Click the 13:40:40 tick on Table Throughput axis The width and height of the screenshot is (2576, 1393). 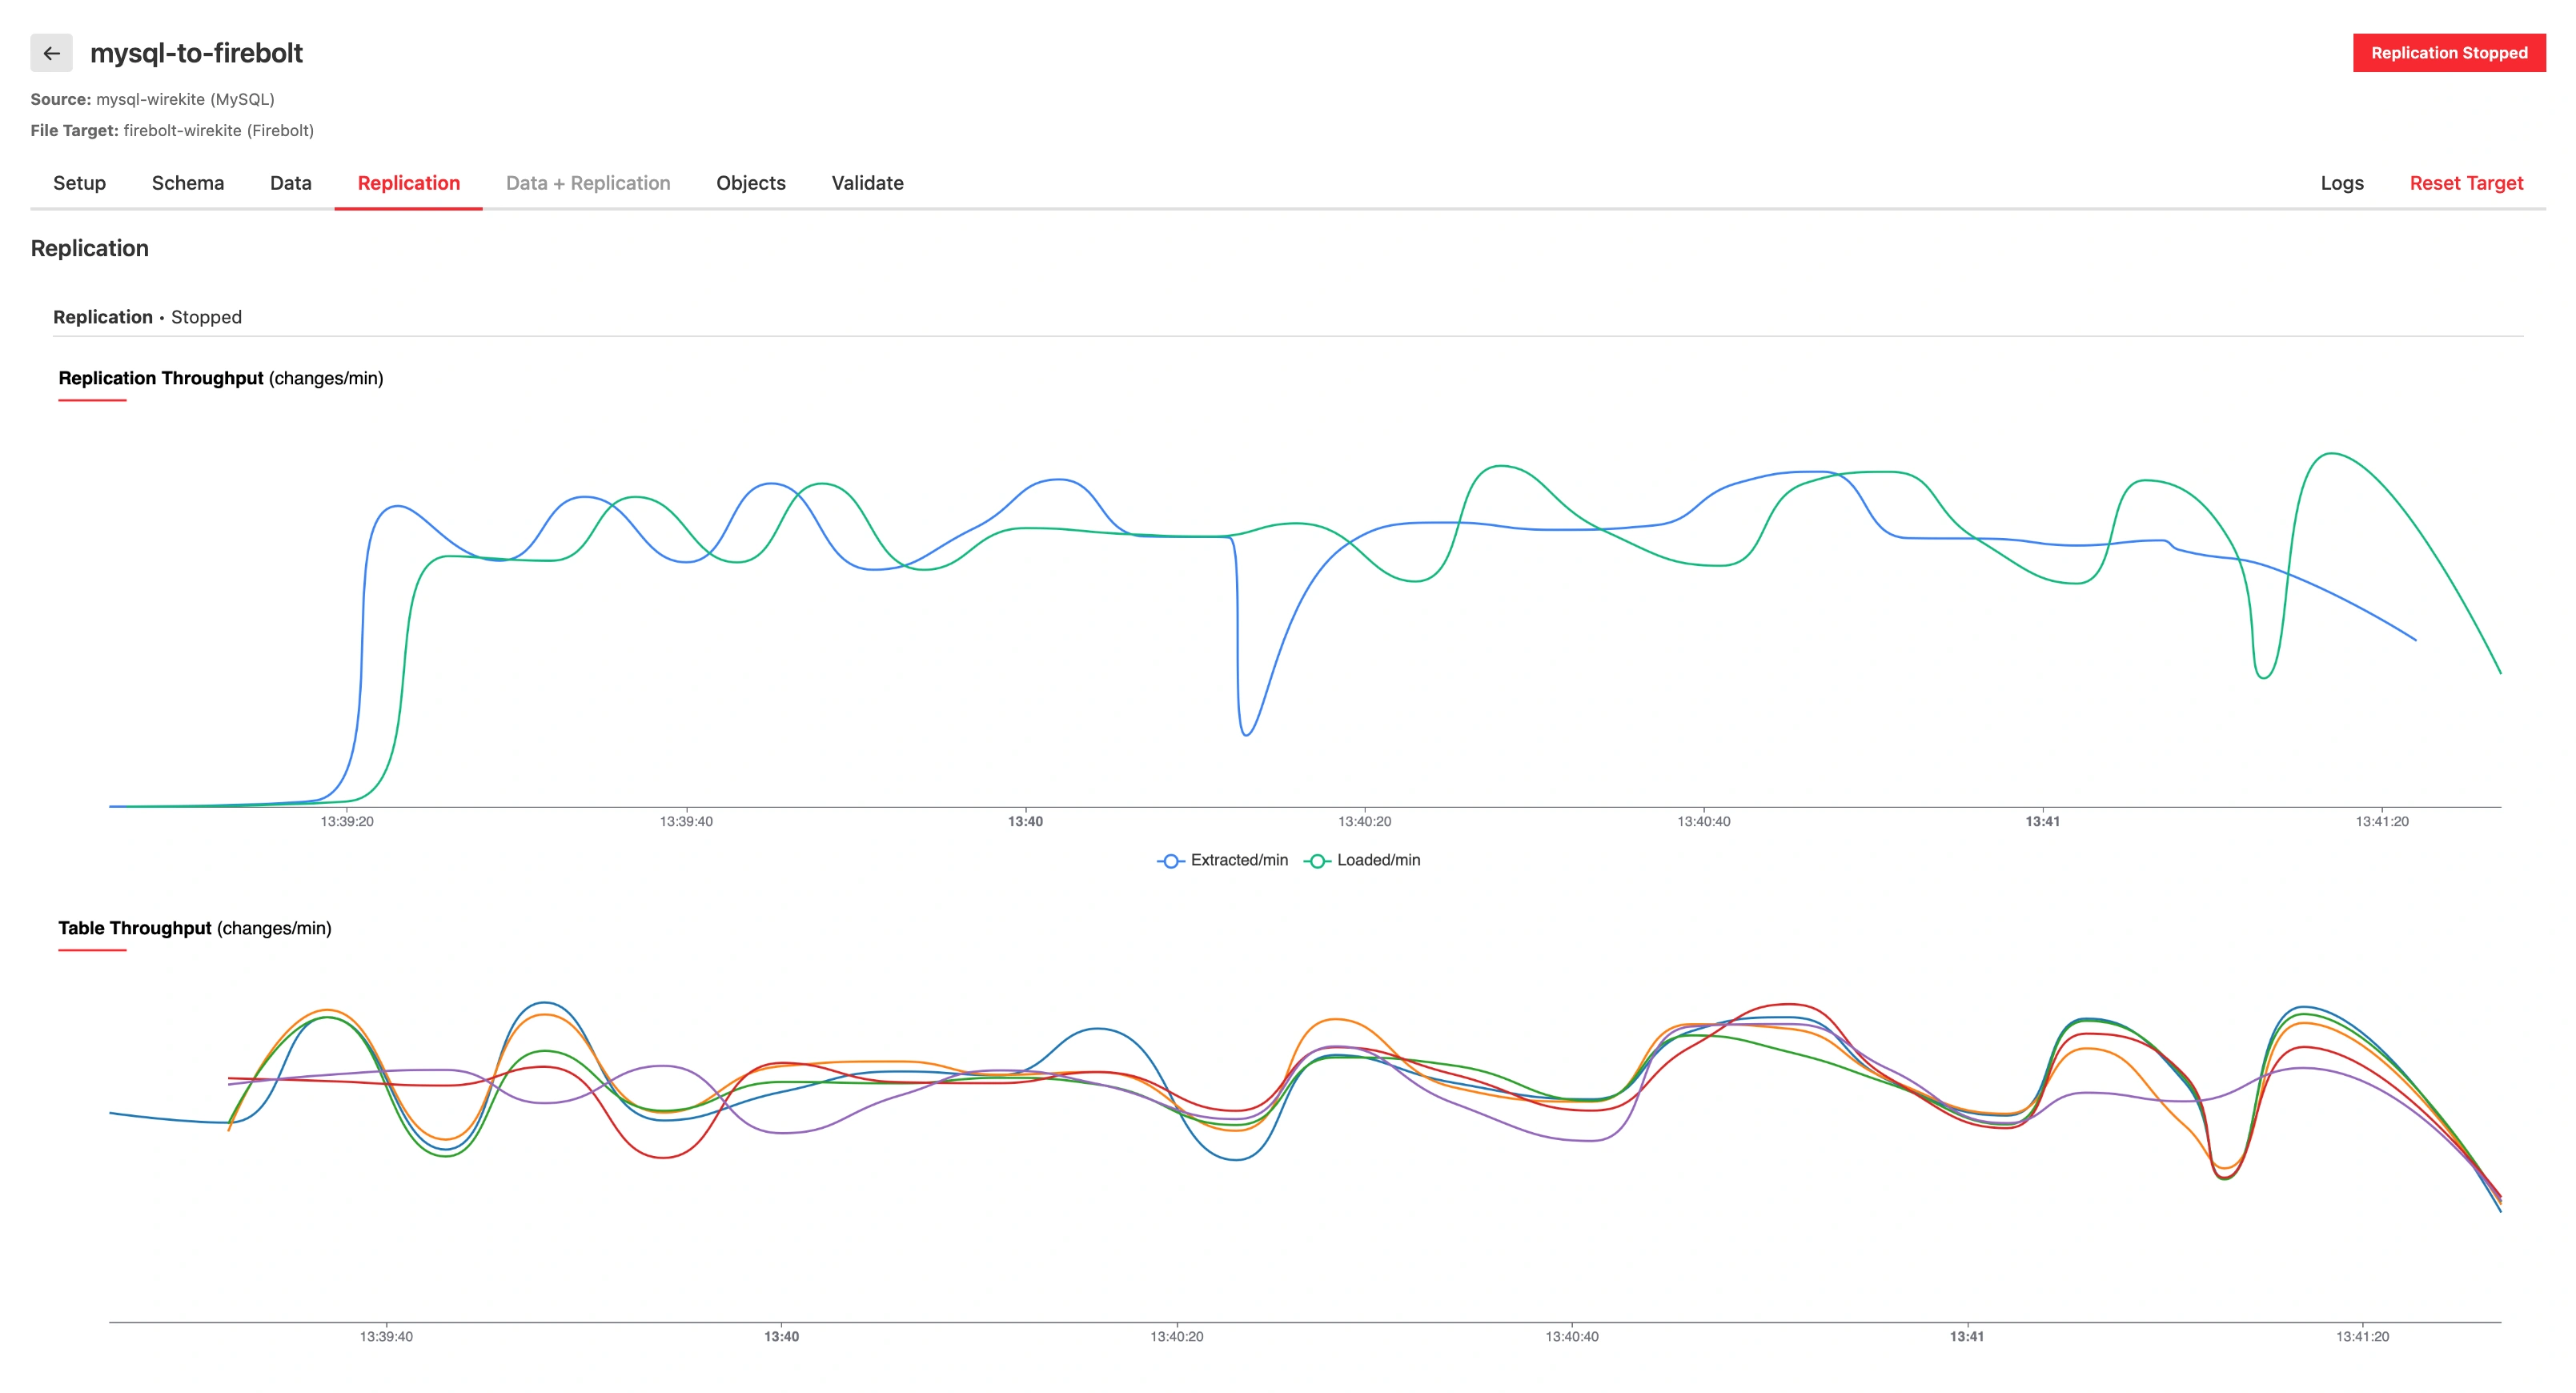1572,1337
